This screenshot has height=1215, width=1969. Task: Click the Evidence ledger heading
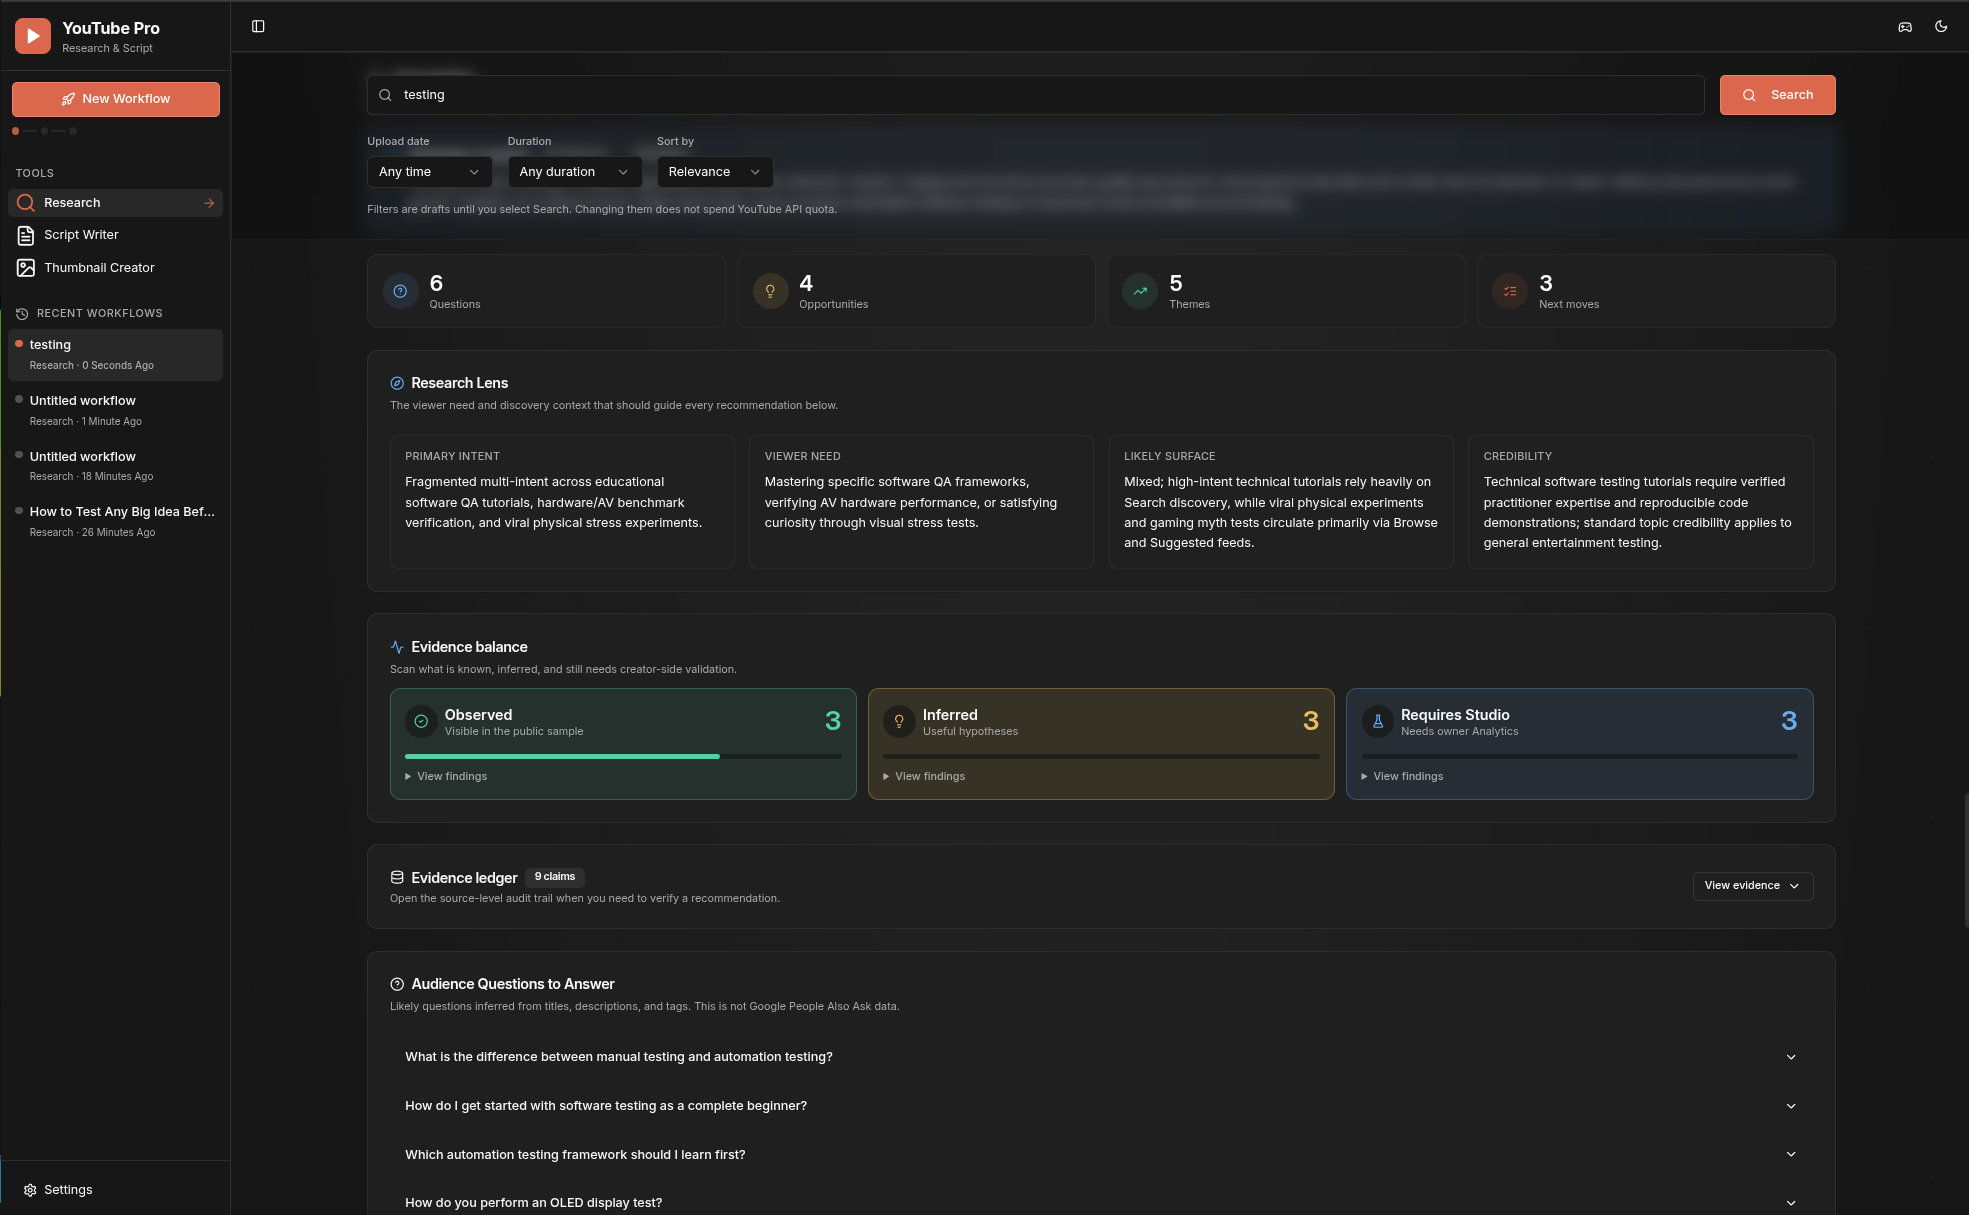[x=464, y=878]
